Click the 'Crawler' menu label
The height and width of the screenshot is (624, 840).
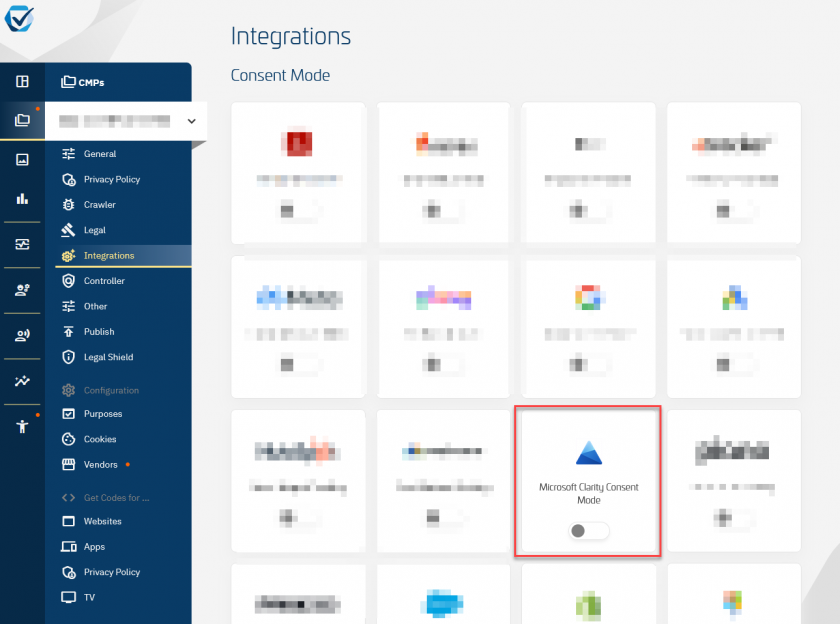click(x=100, y=205)
